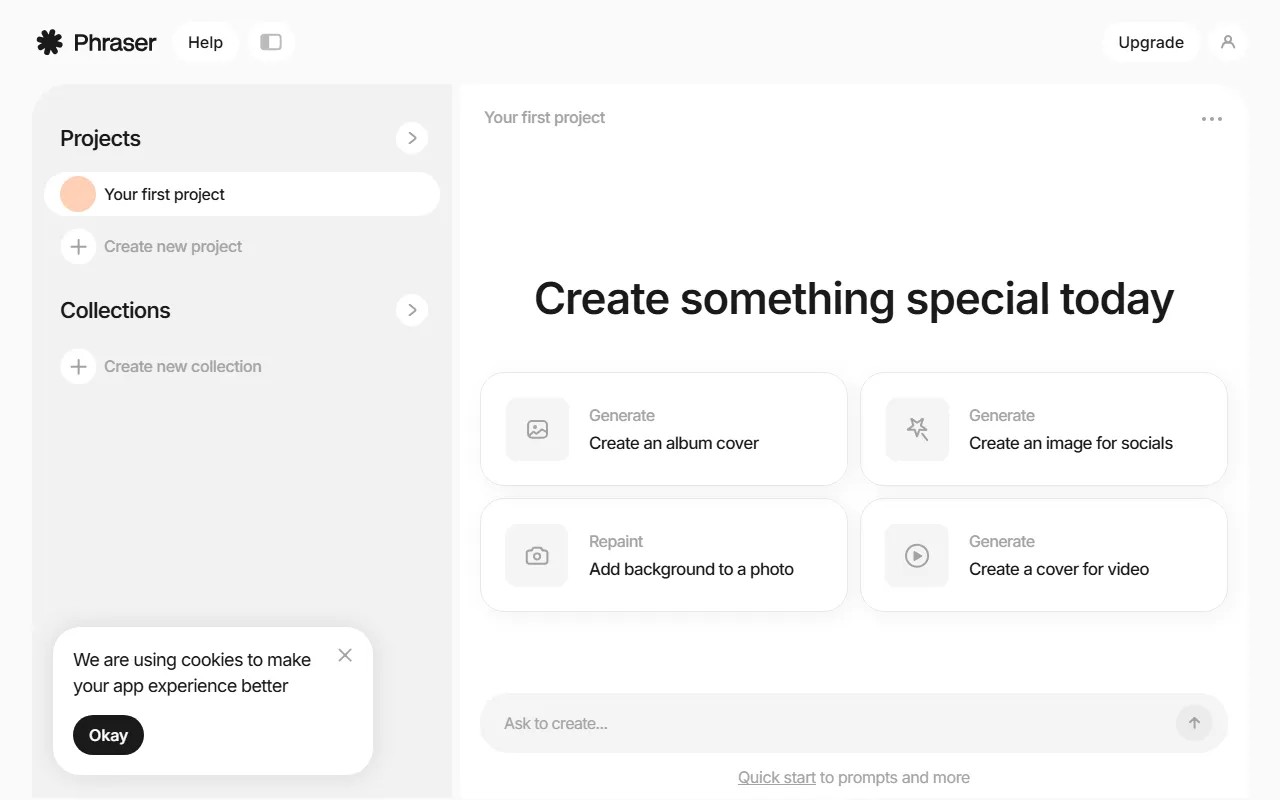Submit prompt with the arrow icon
Image resolution: width=1280 pixels, height=800 pixels.
(x=1194, y=722)
